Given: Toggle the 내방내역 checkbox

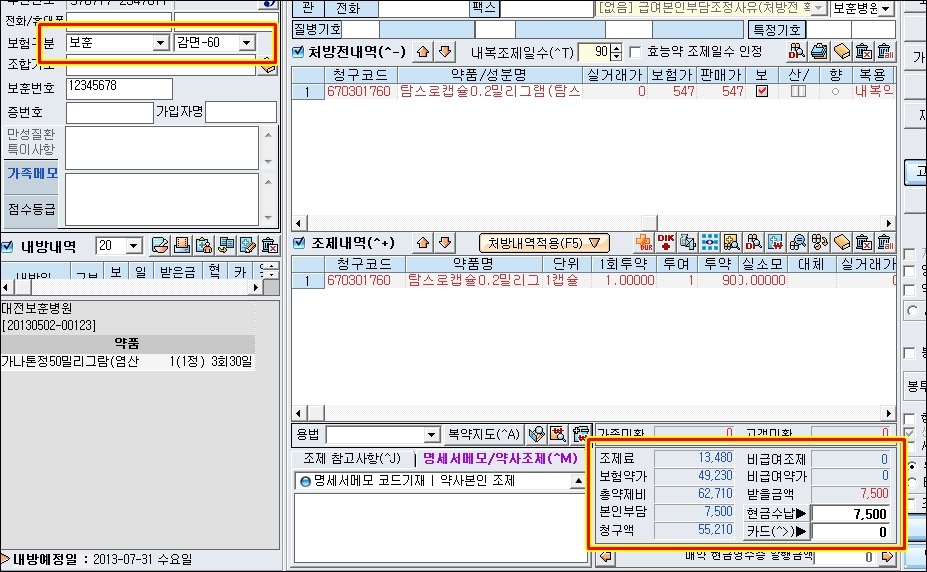Looking at the screenshot, I should coord(7,246).
